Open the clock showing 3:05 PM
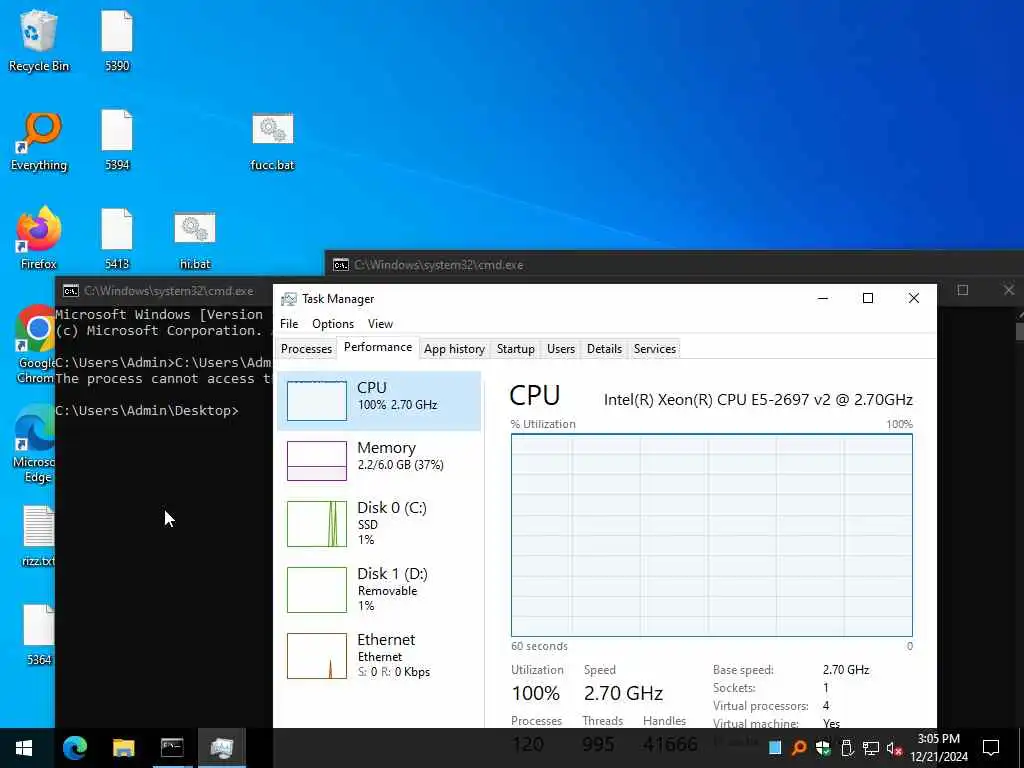This screenshot has width=1024, height=768. tap(938, 748)
